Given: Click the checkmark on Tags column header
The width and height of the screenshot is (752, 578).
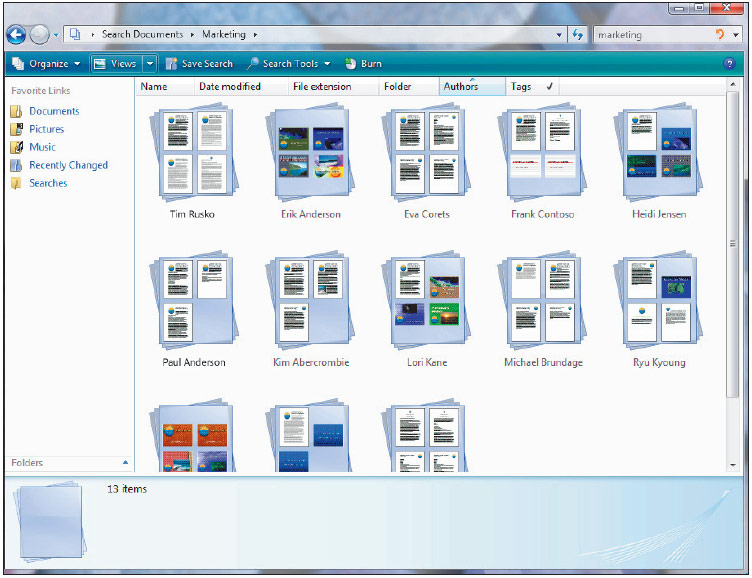Looking at the screenshot, I should pos(549,87).
